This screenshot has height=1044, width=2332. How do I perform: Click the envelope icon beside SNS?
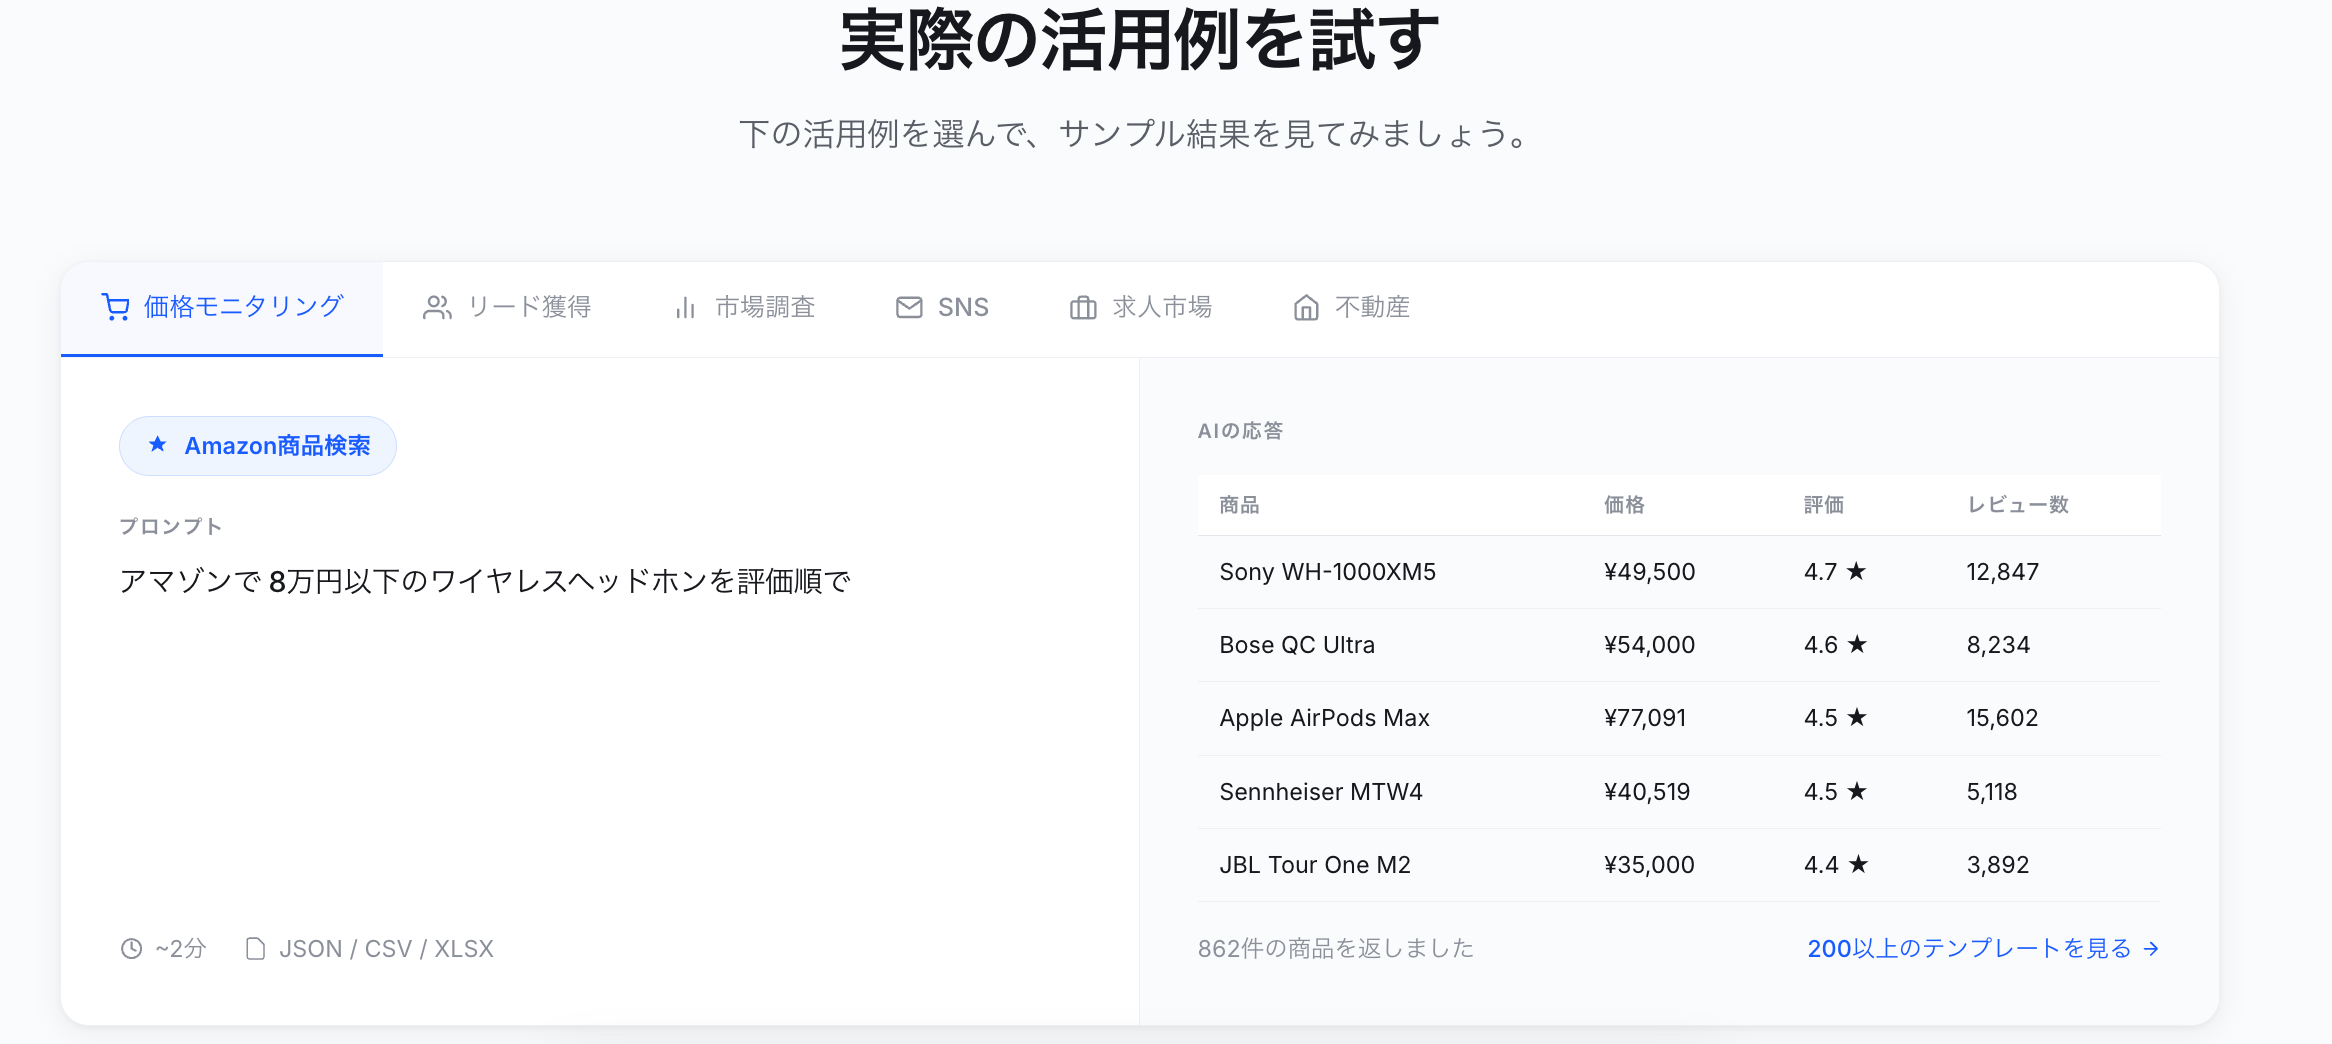[909, 307]
